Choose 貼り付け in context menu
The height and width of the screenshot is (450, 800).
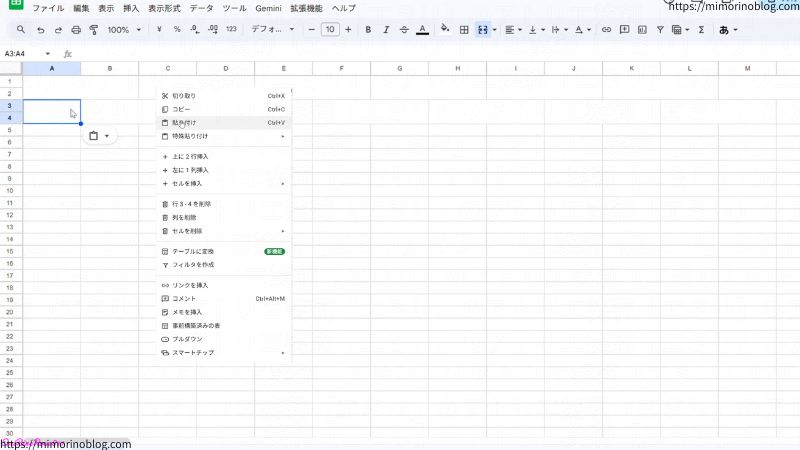223,123
